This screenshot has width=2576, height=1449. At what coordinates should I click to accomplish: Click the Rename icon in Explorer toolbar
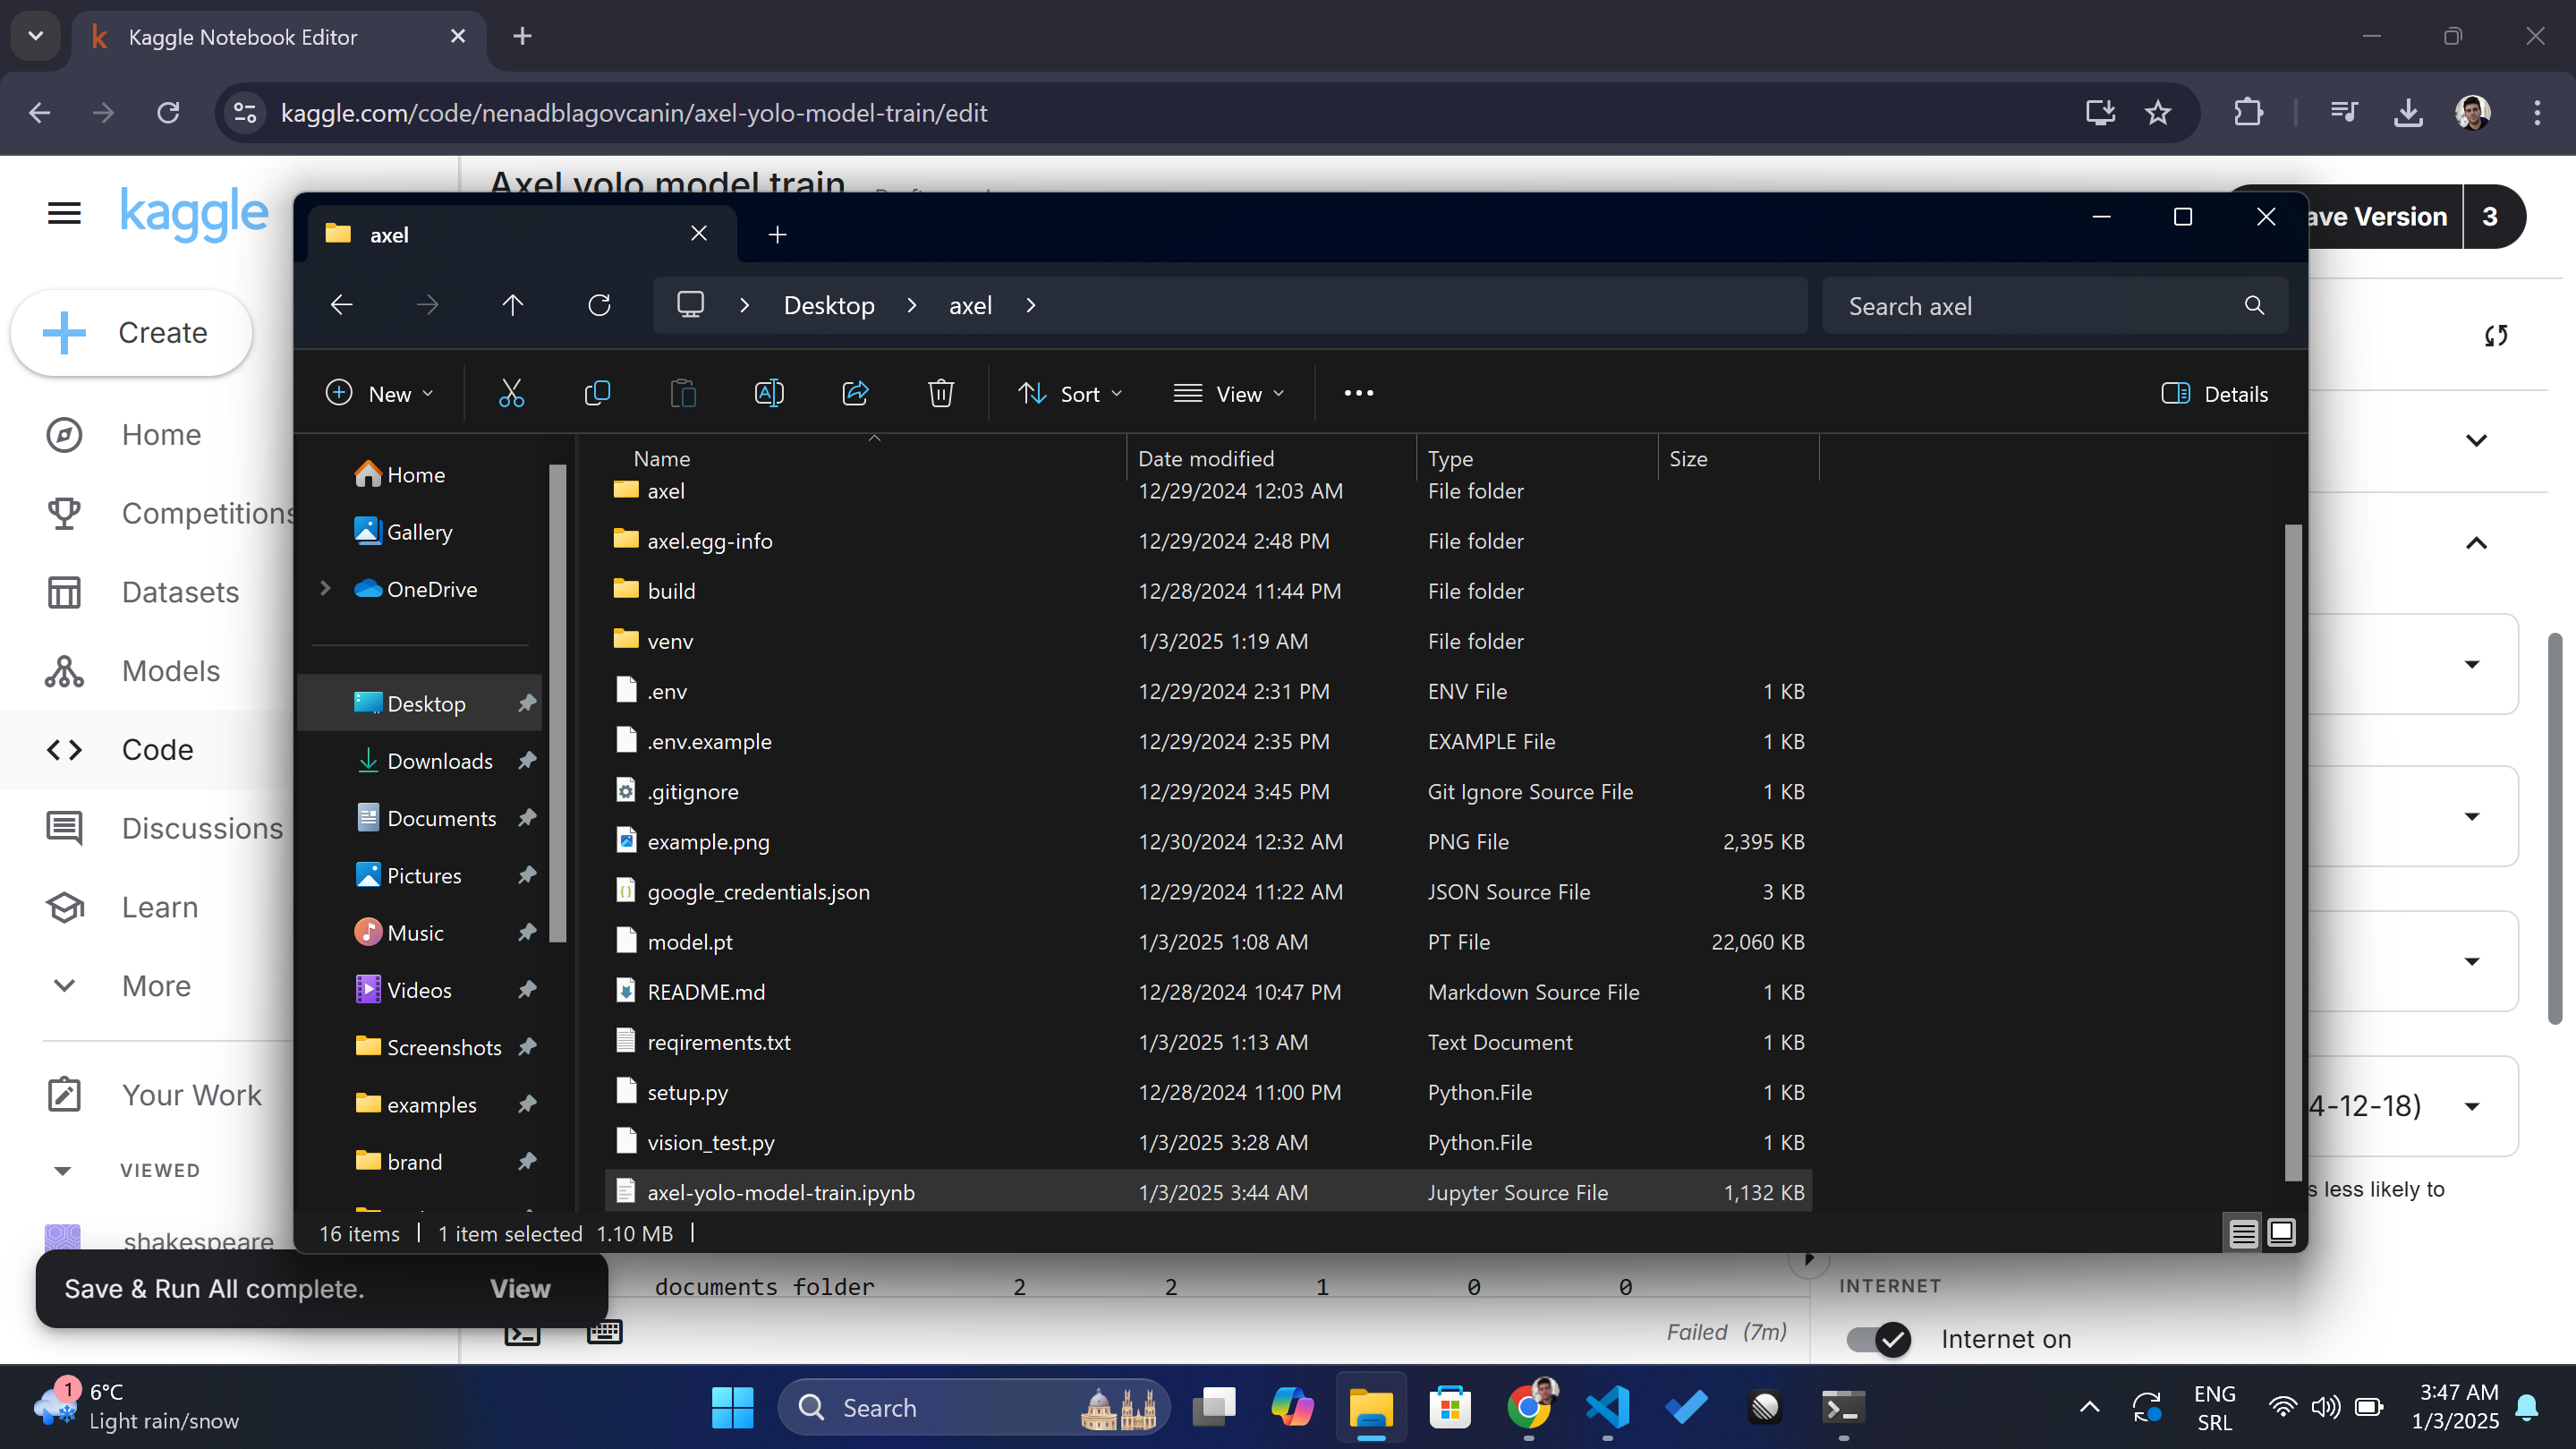[x=768, y=393]
